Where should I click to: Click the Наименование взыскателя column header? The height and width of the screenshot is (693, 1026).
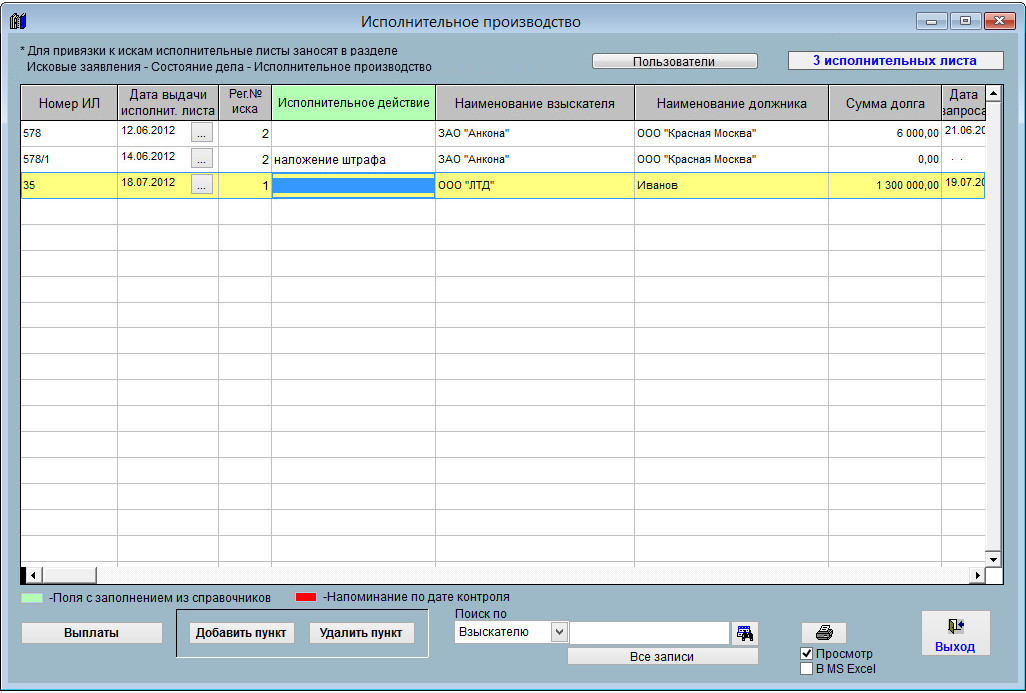534,103
